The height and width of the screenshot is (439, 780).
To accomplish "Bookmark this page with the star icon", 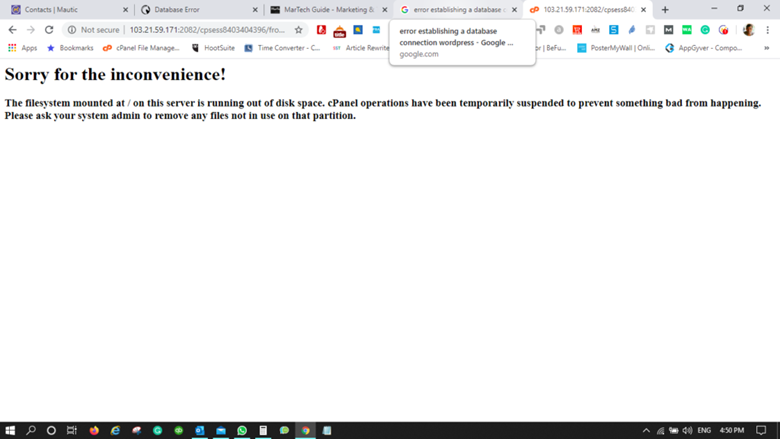I will [x=298, y=30].
